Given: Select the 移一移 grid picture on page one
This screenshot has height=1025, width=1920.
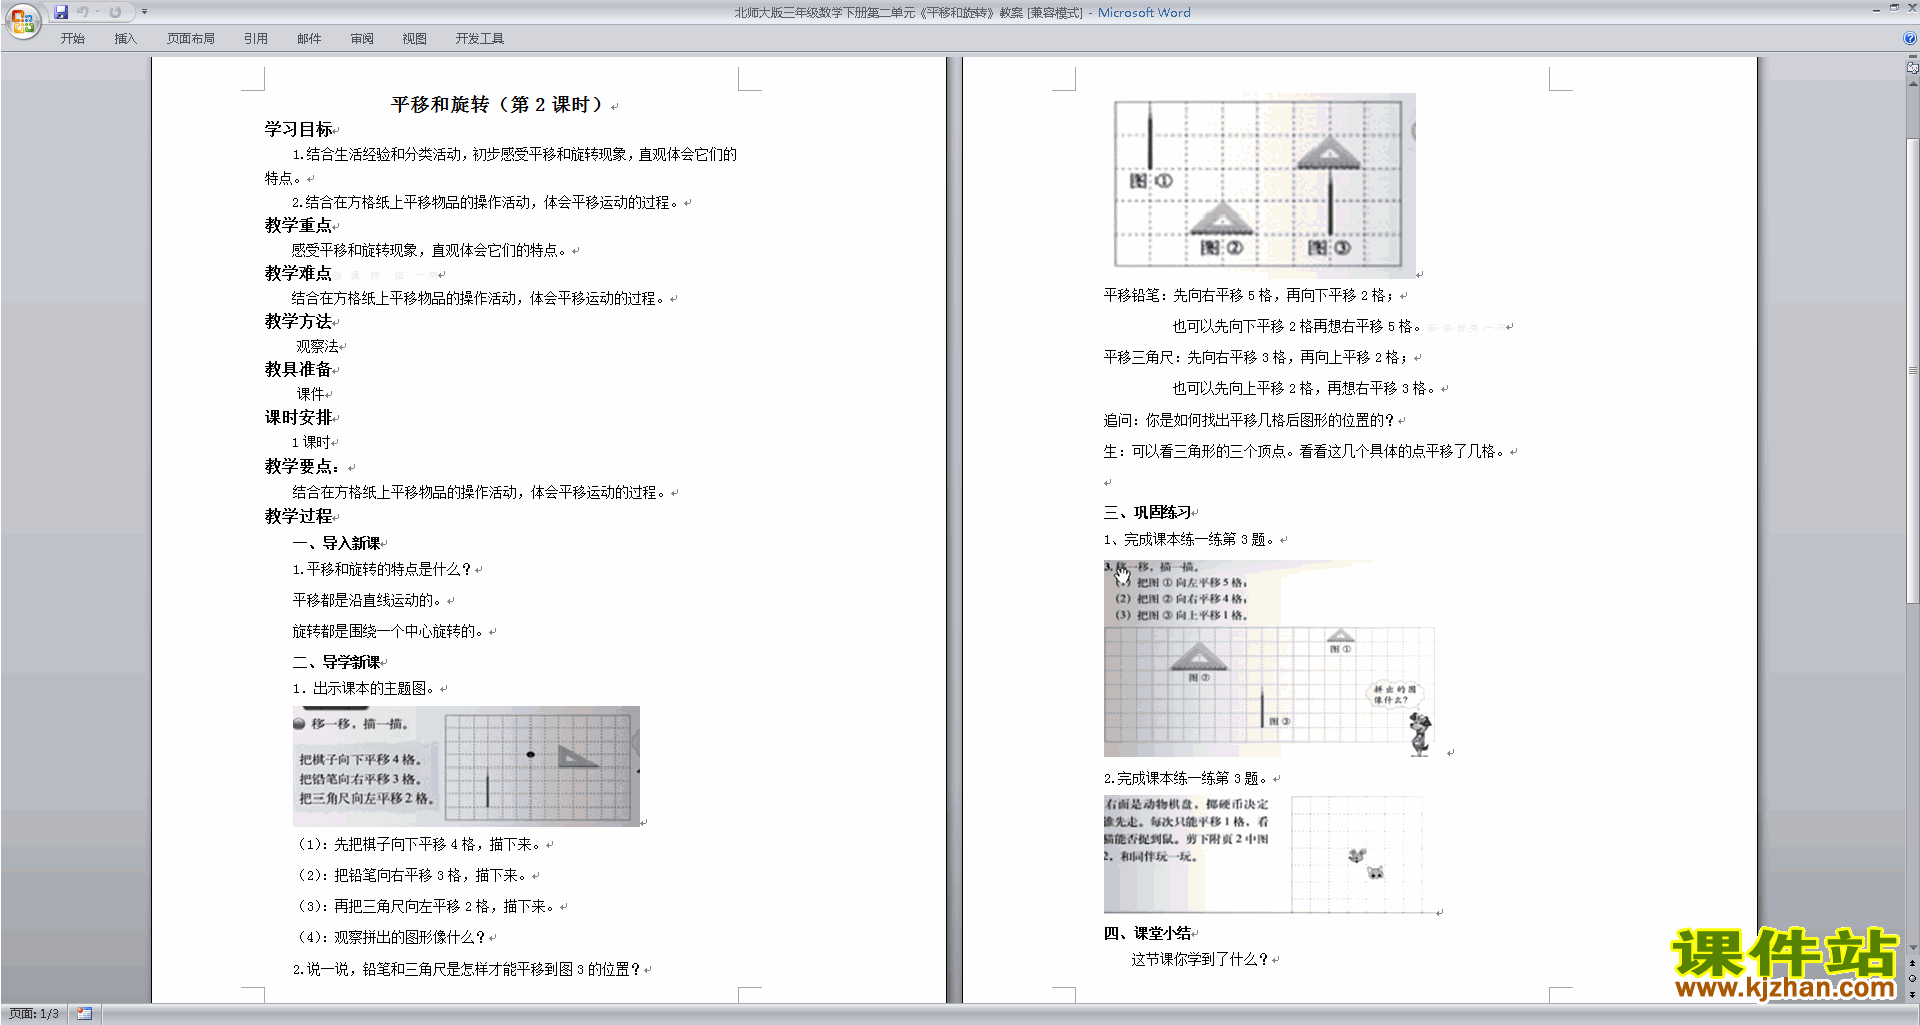Looking at the screenshot, I should click(466, 766).
